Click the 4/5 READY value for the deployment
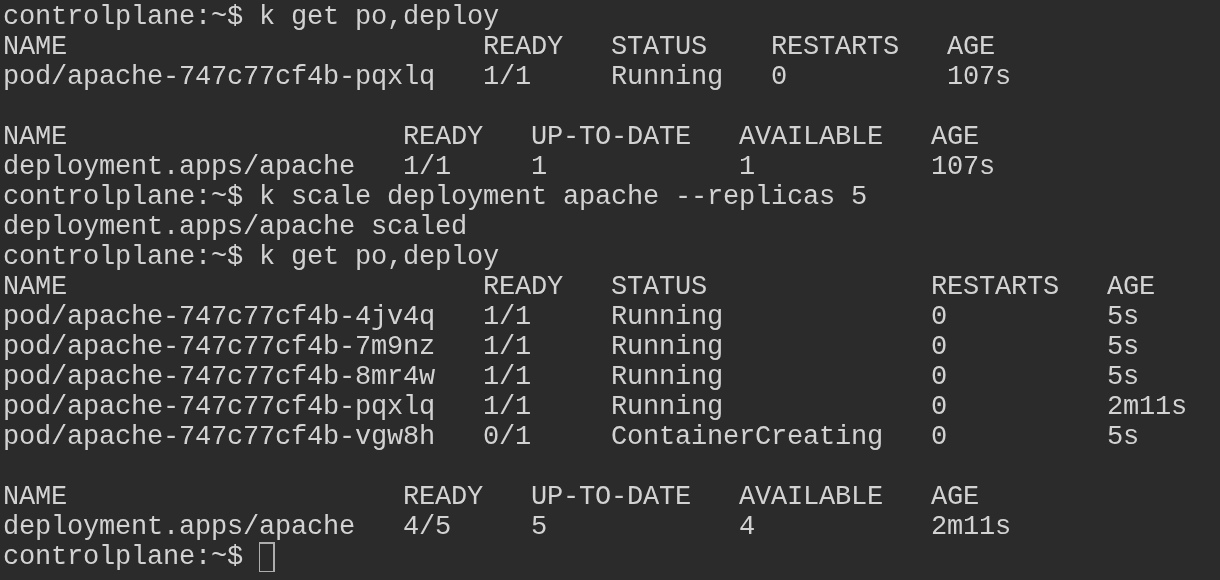Image resolution: width=1220 pixels, height=580 pixels. (426, 527)
